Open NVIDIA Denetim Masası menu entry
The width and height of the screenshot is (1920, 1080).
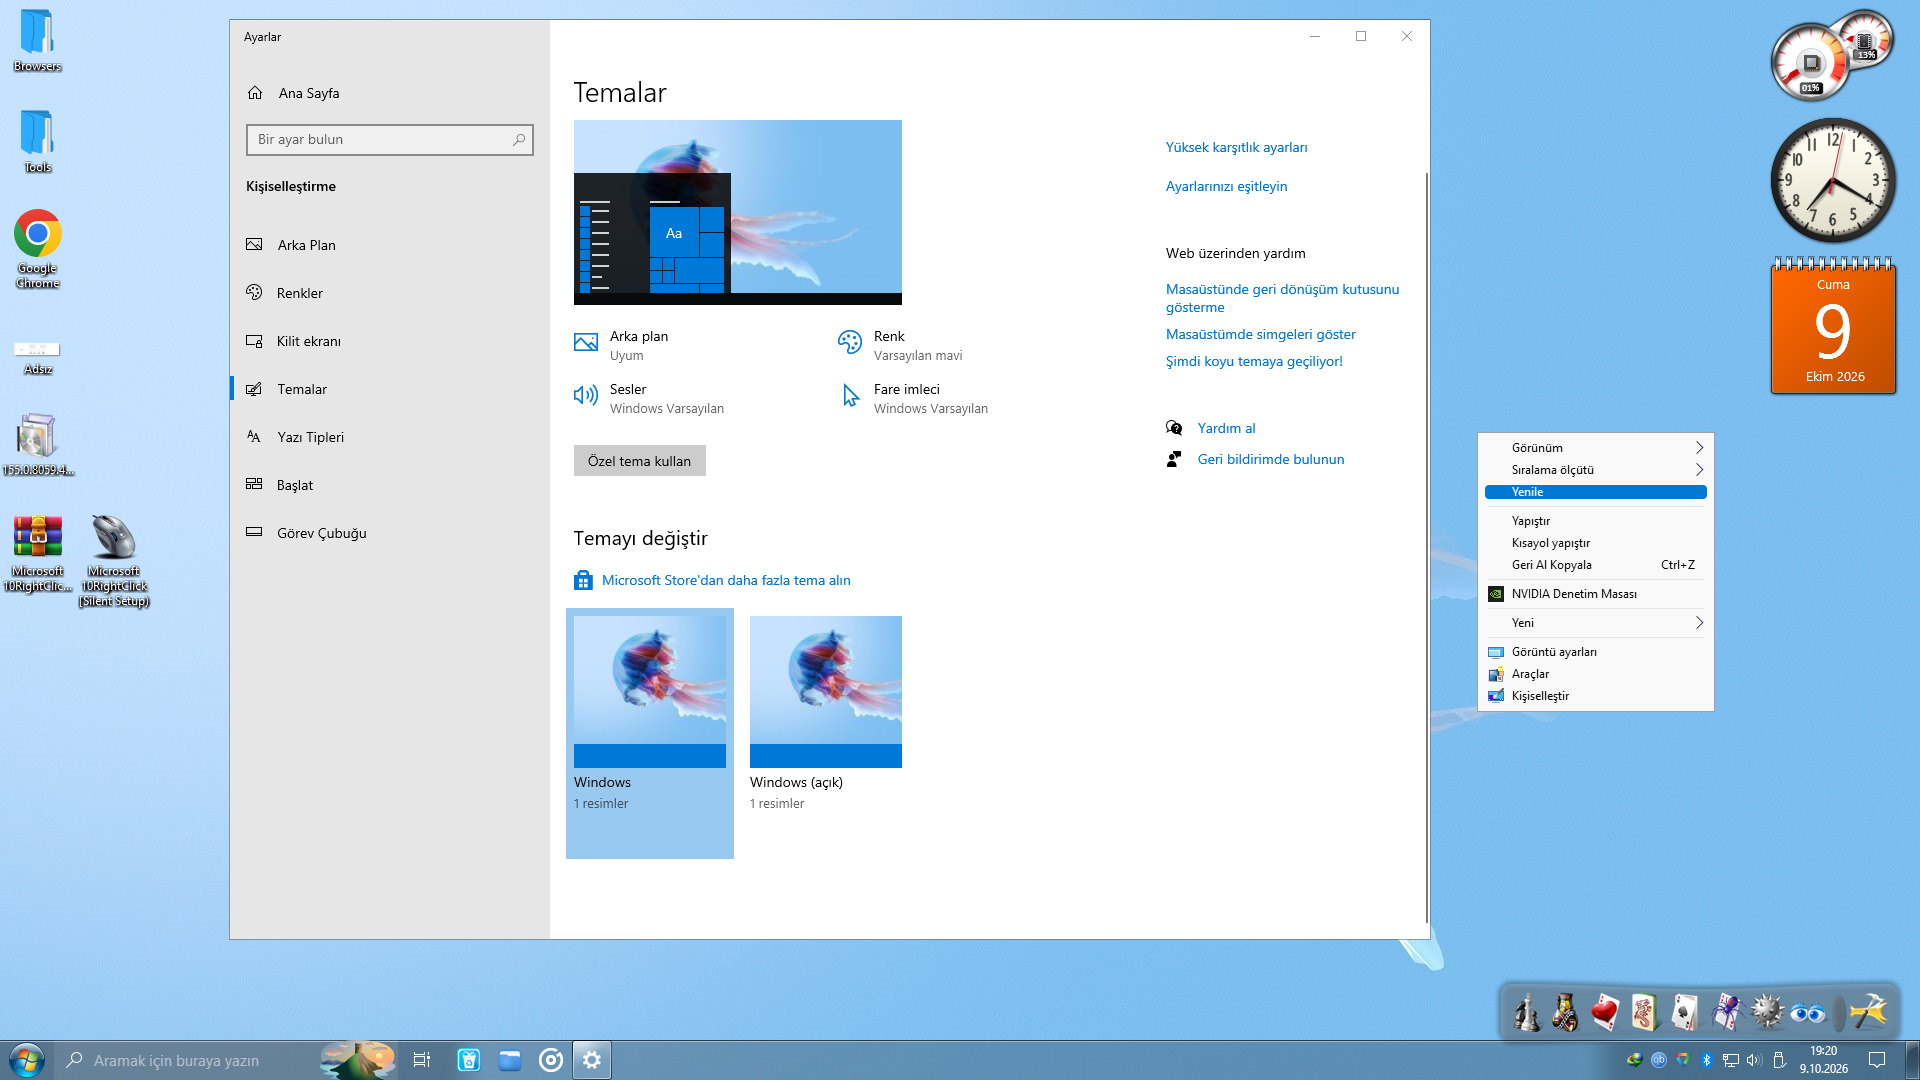point(1595,594)
